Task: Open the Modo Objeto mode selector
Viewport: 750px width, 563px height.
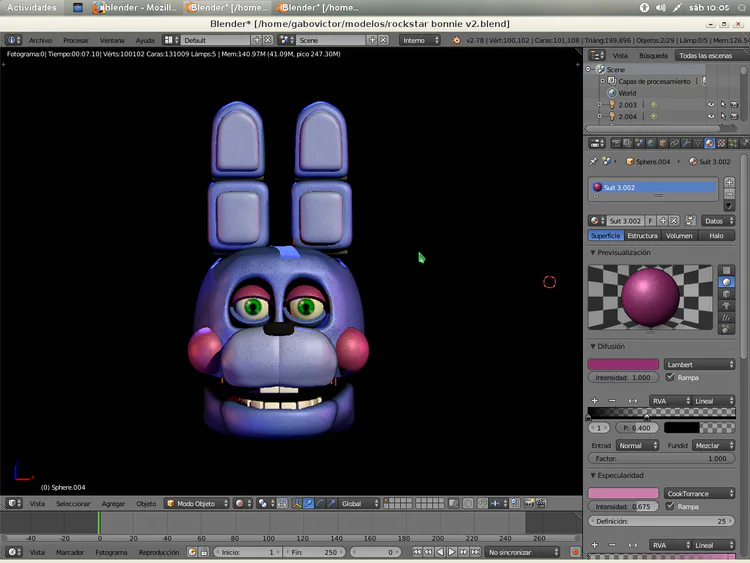Action: click(198, 503)
